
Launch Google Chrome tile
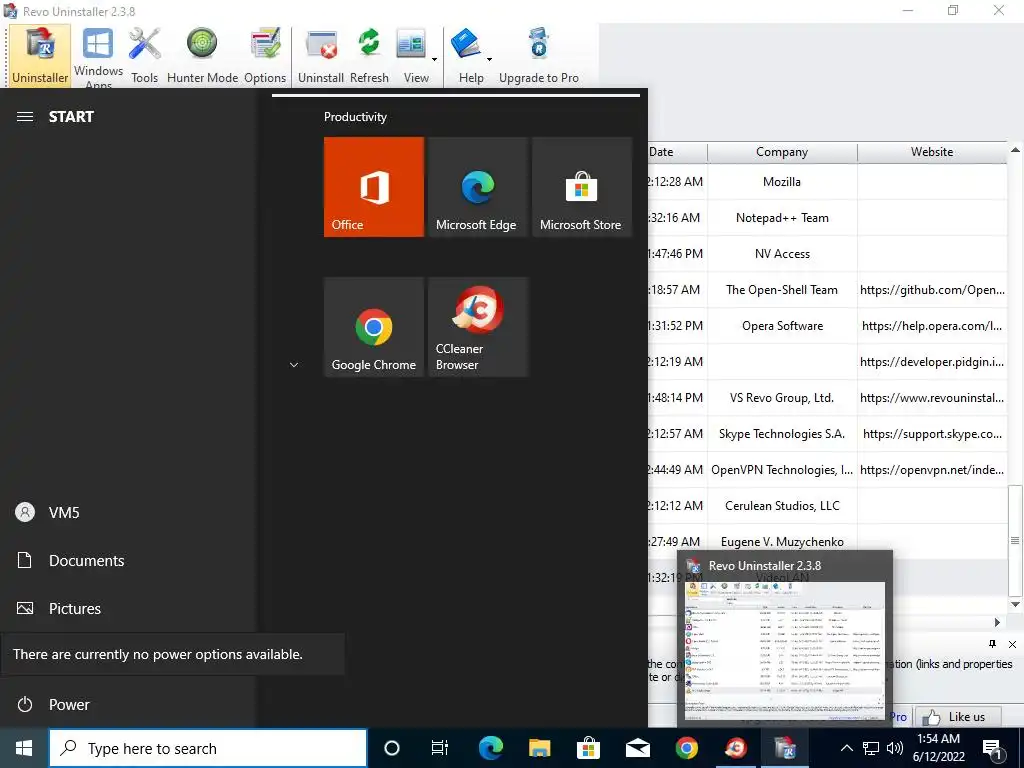[x=374, y=327]
